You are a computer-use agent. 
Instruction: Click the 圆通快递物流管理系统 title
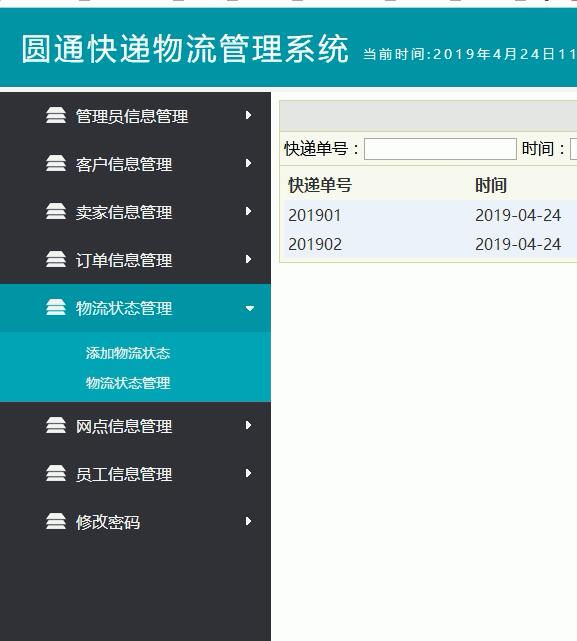coord(185,49)
